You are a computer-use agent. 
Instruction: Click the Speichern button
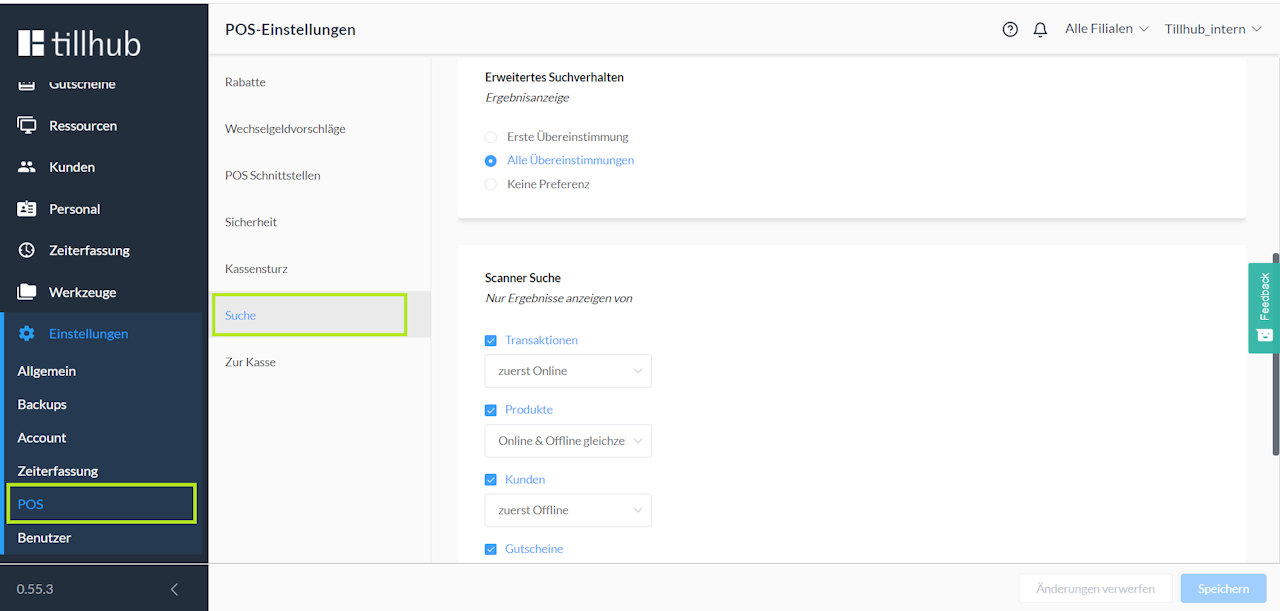(x=1223, y=588)
